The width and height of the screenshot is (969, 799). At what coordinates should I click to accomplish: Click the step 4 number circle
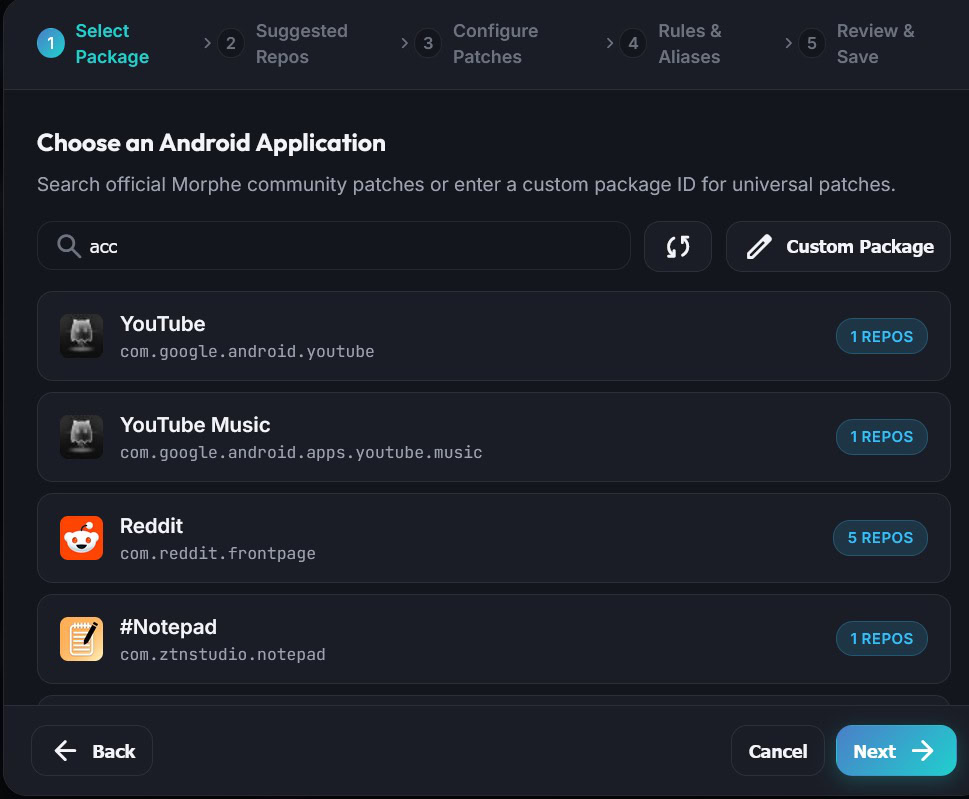tap(633, 43)
